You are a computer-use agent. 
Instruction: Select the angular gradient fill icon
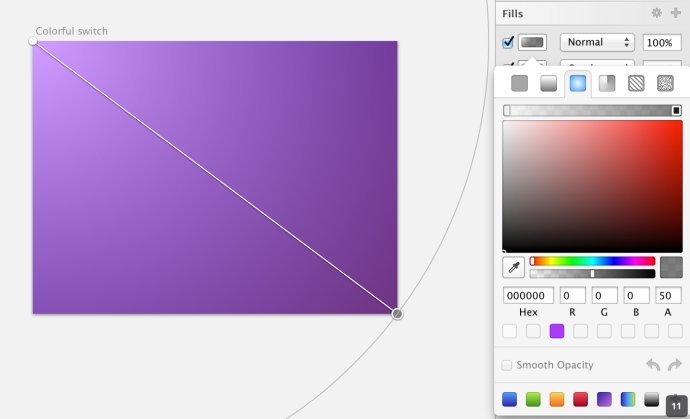[607, 83]
